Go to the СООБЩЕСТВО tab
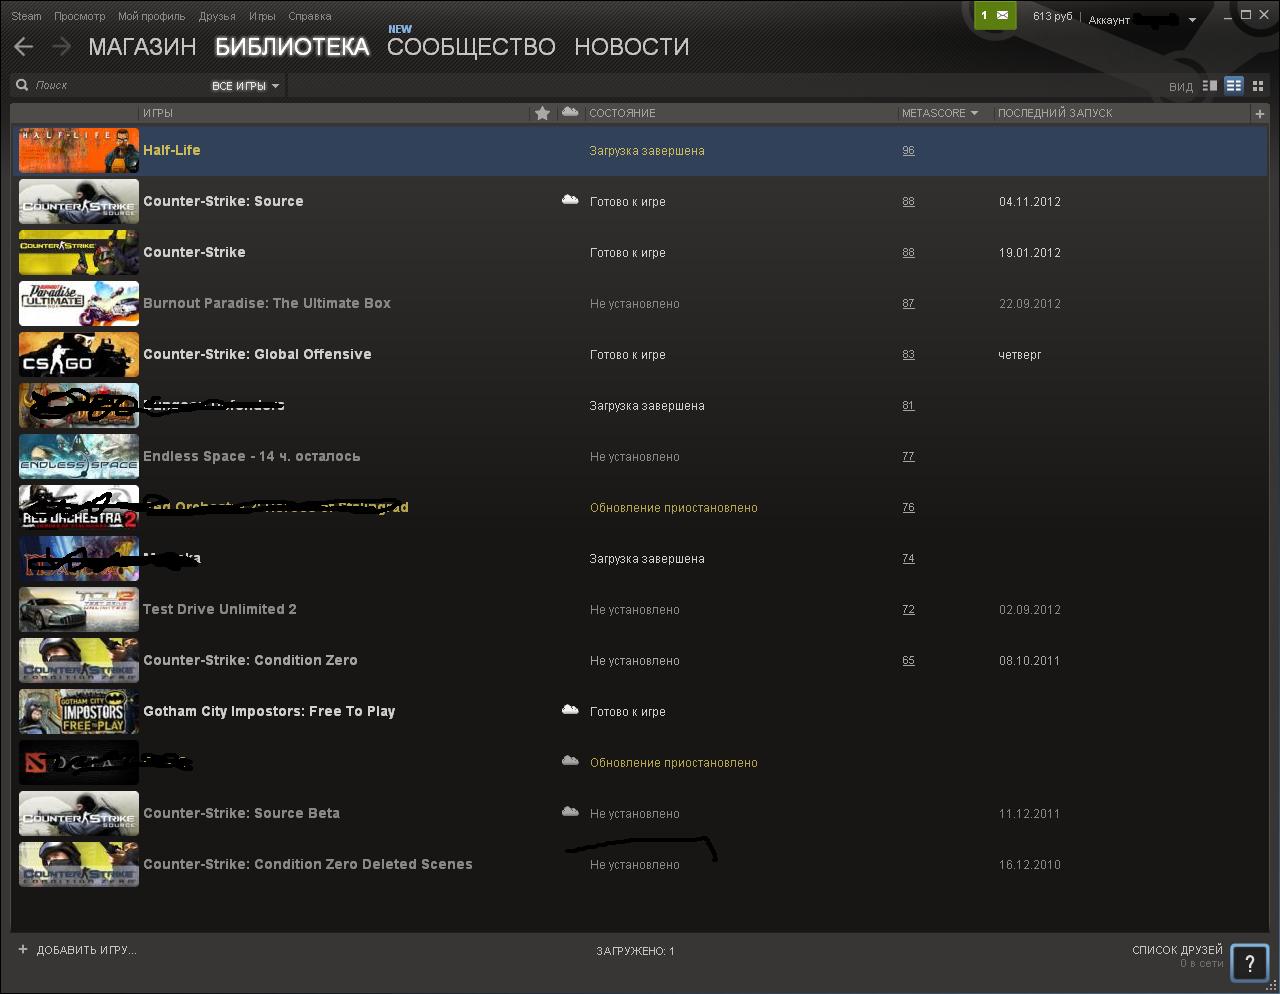Viewport: 1280px width, 994px height. pos(471,47)
